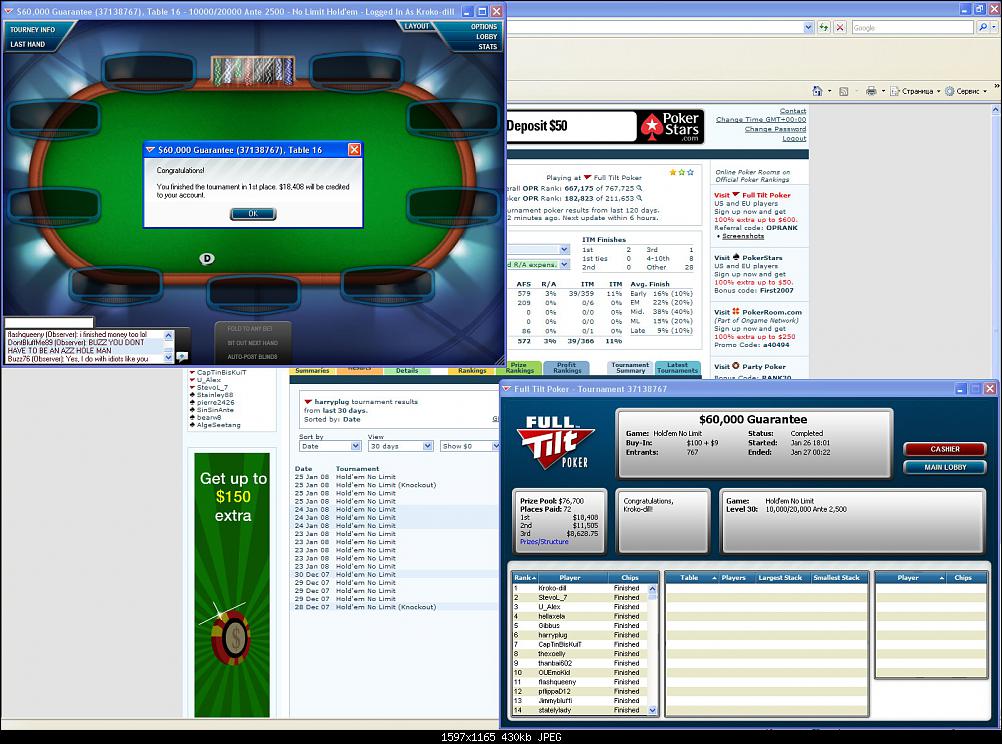Click the Last Hand button
Viewport: 1002px width, 744px height.
(27, 44)
